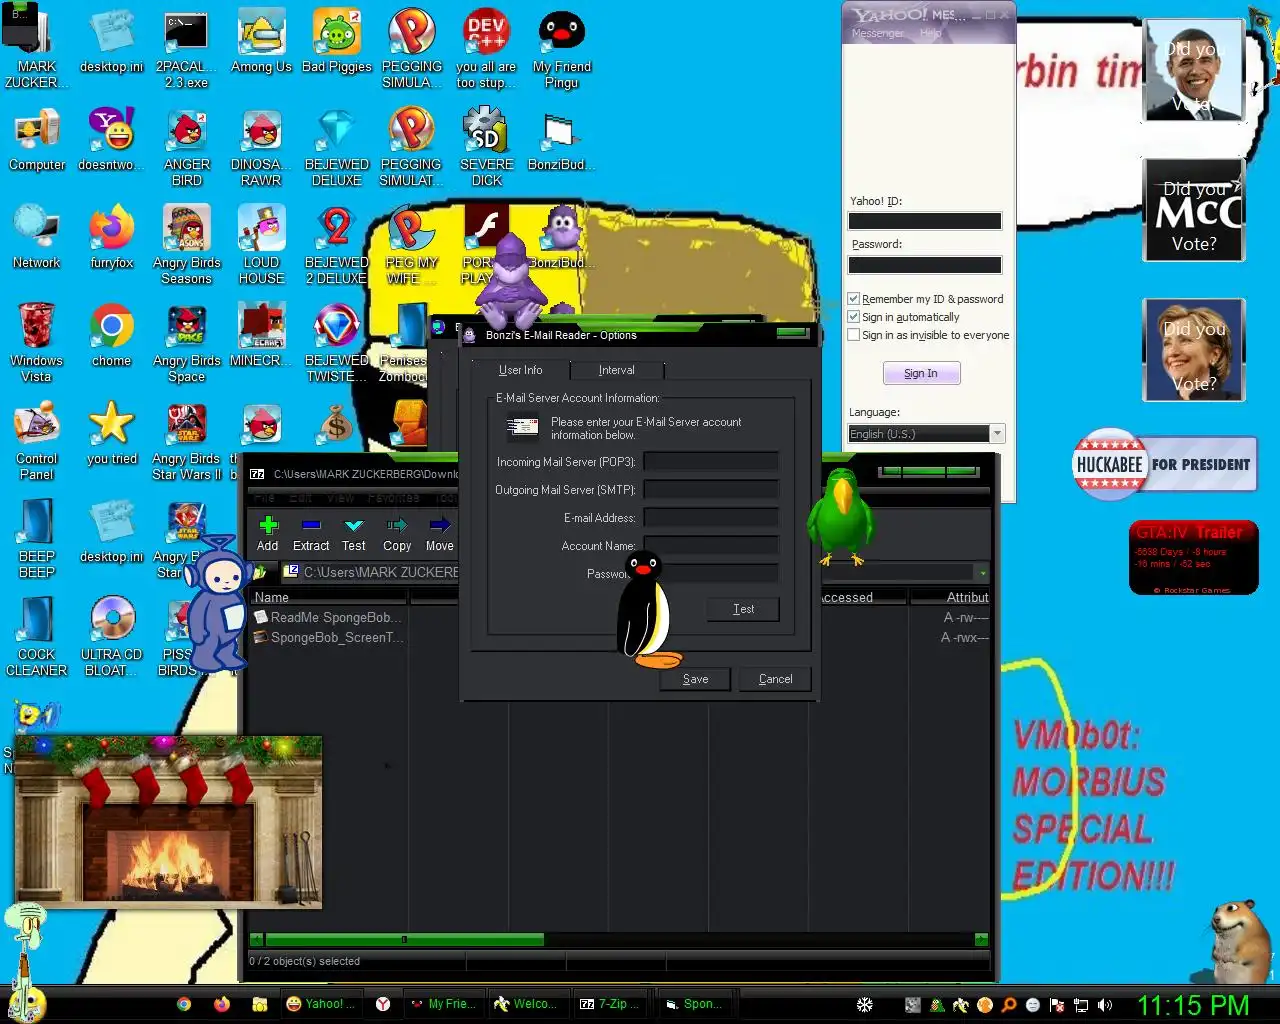
Task: Click Cancel in Bonzi E-Mail options
Action: [x=775, y=679]
